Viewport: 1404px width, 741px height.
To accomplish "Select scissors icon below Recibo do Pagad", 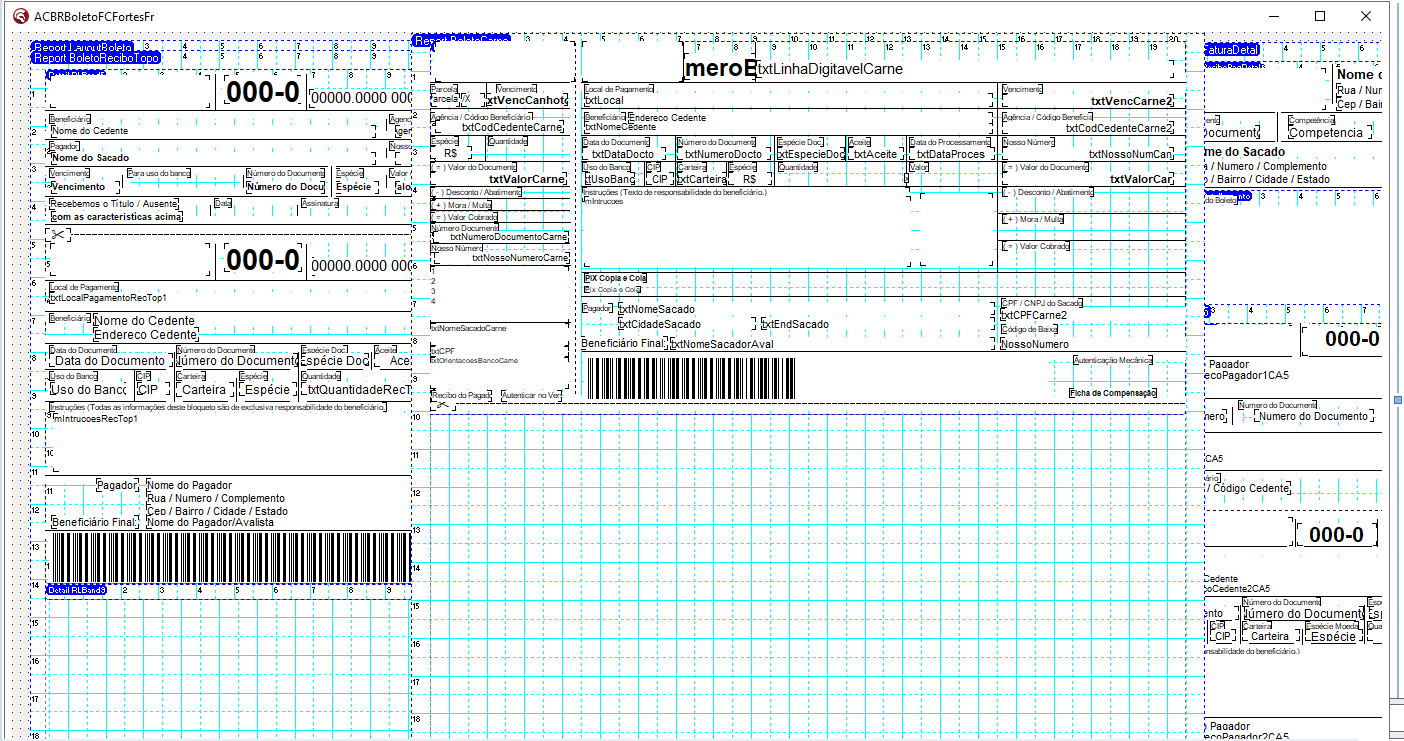I will (444, 405).
